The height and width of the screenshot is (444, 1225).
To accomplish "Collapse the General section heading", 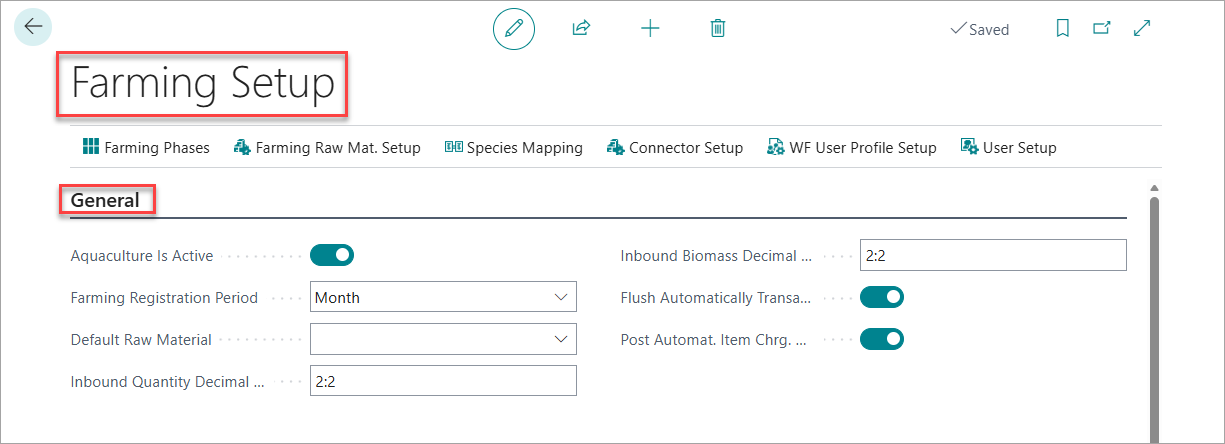I will coord(105,200).
